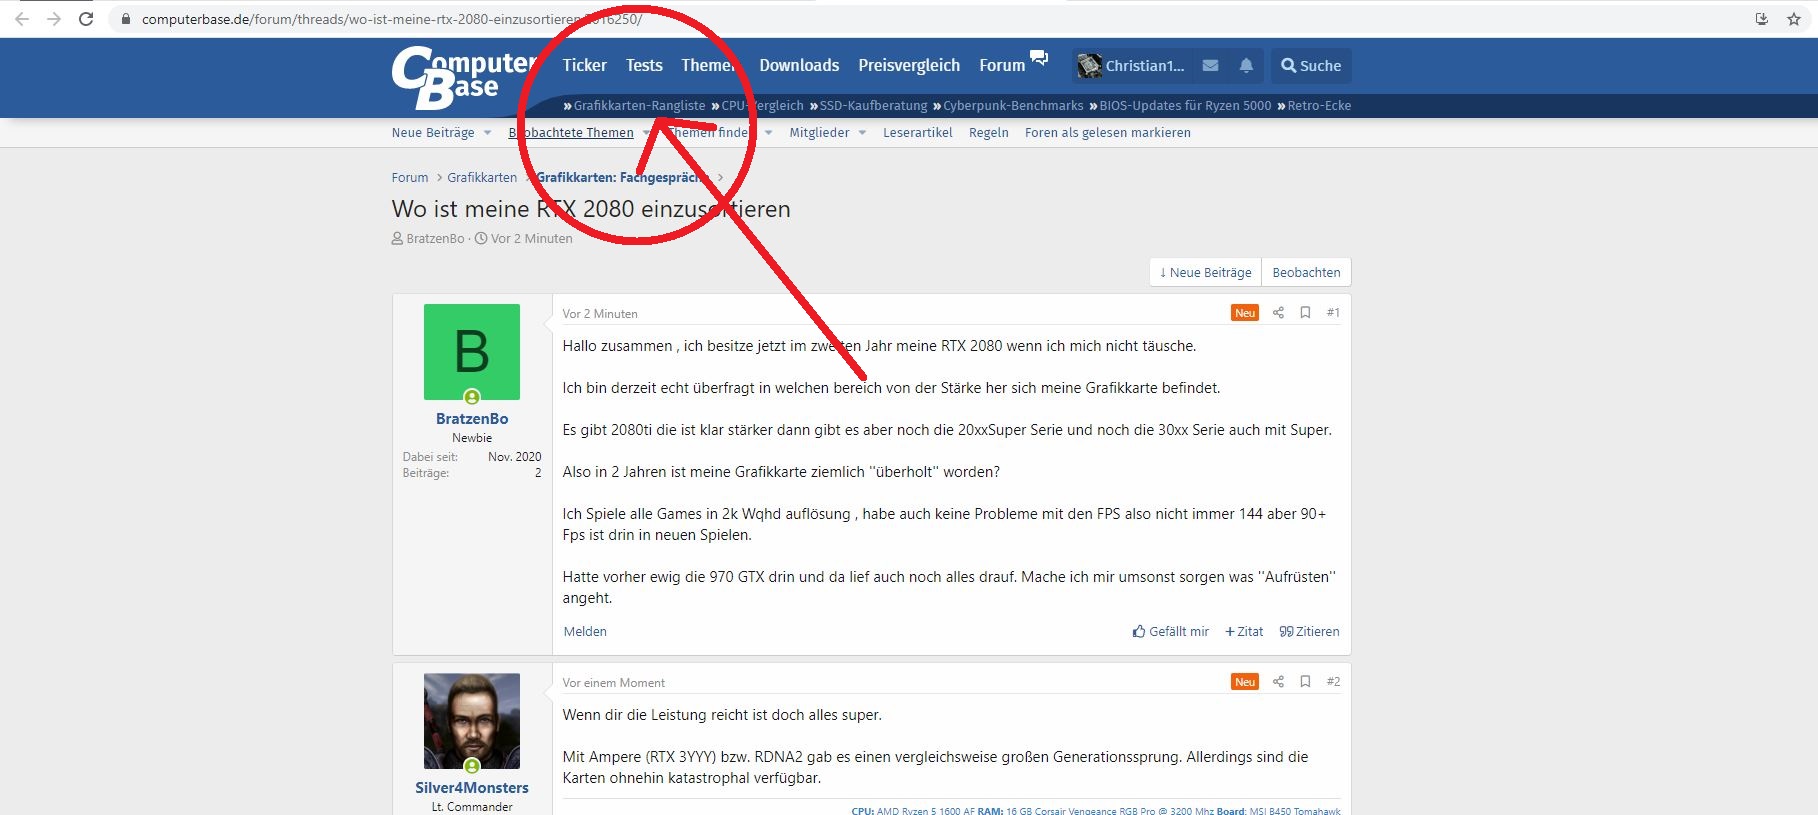Open the notifications bell icon

pos(1246,66)
